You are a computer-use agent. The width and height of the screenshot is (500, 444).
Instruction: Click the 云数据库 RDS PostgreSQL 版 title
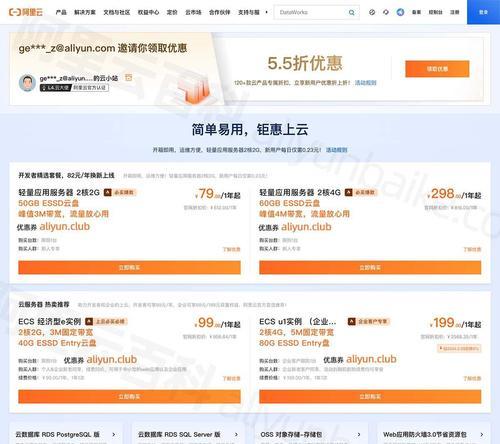click(58, 434)
